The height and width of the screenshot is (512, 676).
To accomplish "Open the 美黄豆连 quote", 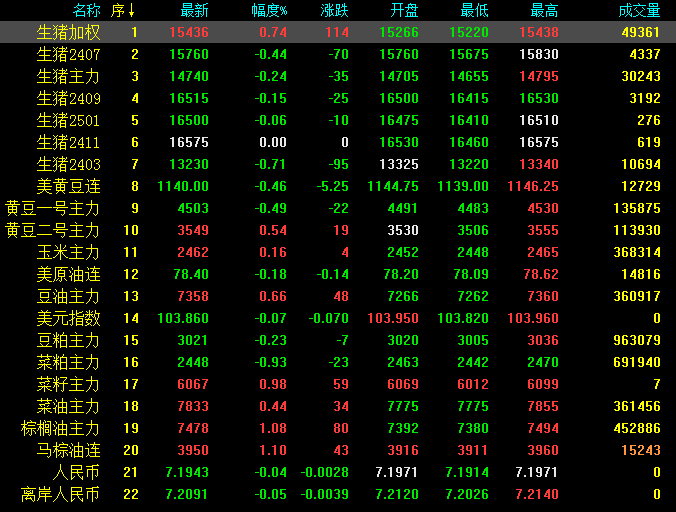I will coord(69,186).
